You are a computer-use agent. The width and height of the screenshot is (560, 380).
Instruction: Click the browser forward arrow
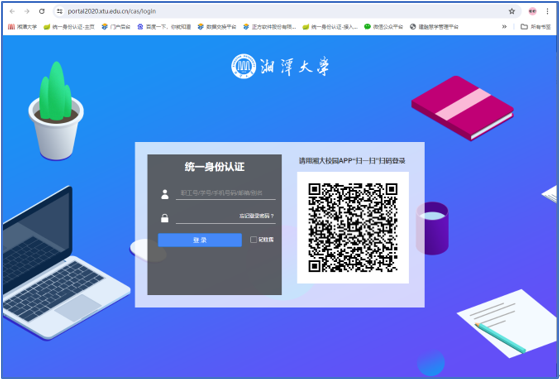tap(27, 11)
